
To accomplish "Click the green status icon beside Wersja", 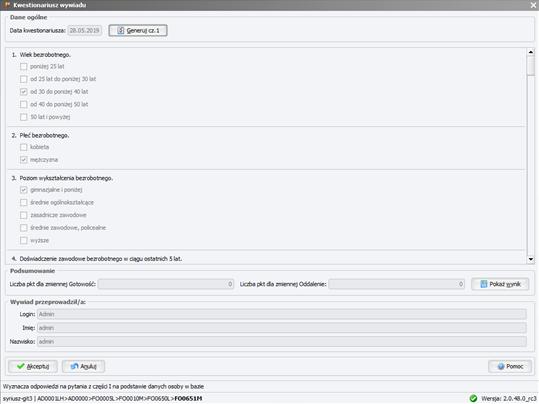I will coord(473,398).
